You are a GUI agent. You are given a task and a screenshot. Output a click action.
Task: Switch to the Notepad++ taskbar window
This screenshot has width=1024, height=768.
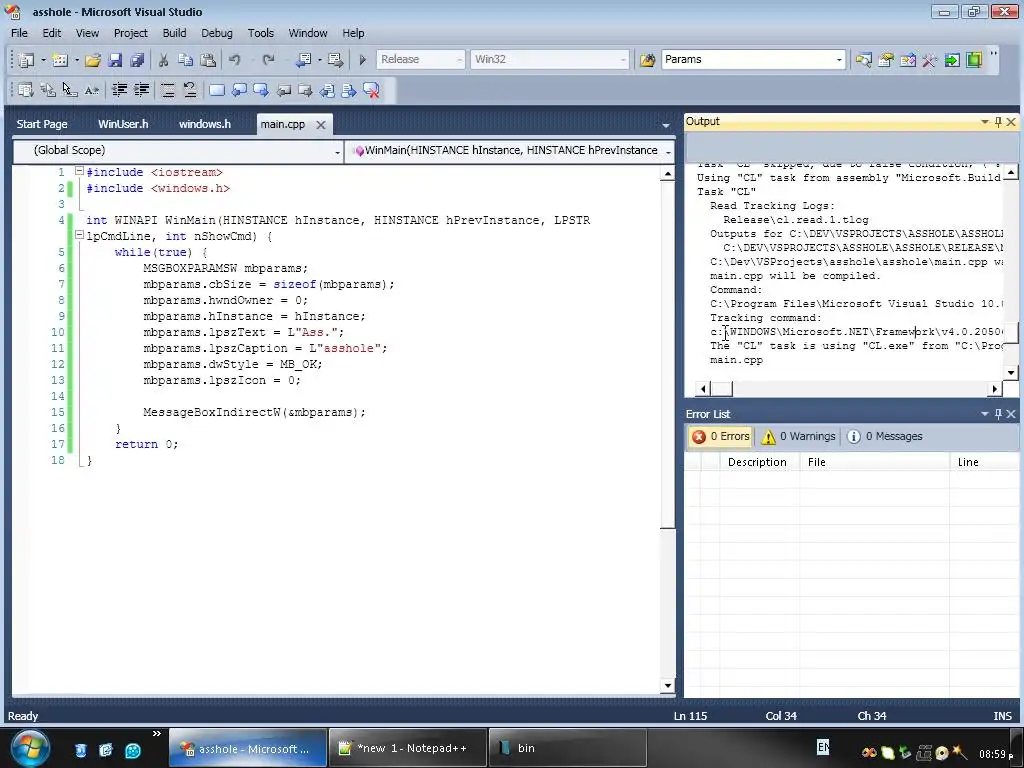point(409,748)
